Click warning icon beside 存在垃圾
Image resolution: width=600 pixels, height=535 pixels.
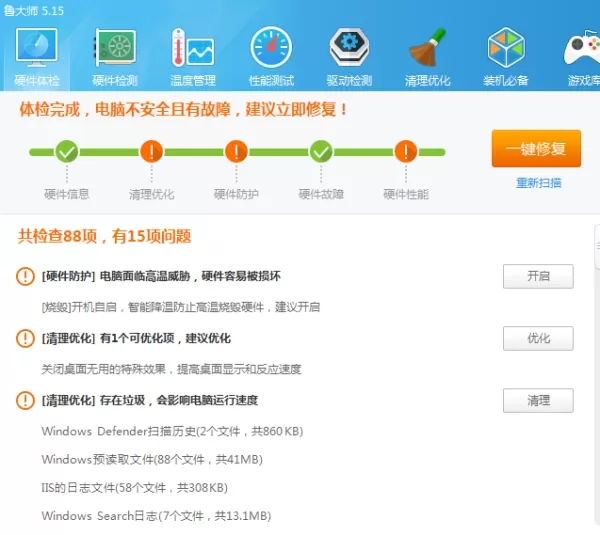(x=25, y=400)
